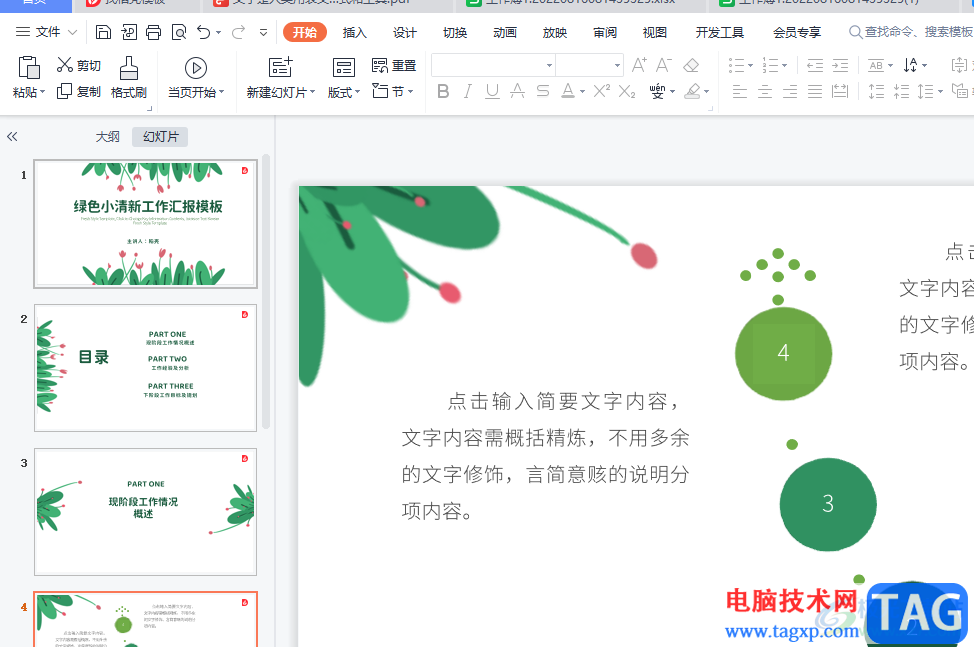Viewport: 974px width, 647px height.
Task: Click the Reset (重置) button
Action: [x=394, y=65]
